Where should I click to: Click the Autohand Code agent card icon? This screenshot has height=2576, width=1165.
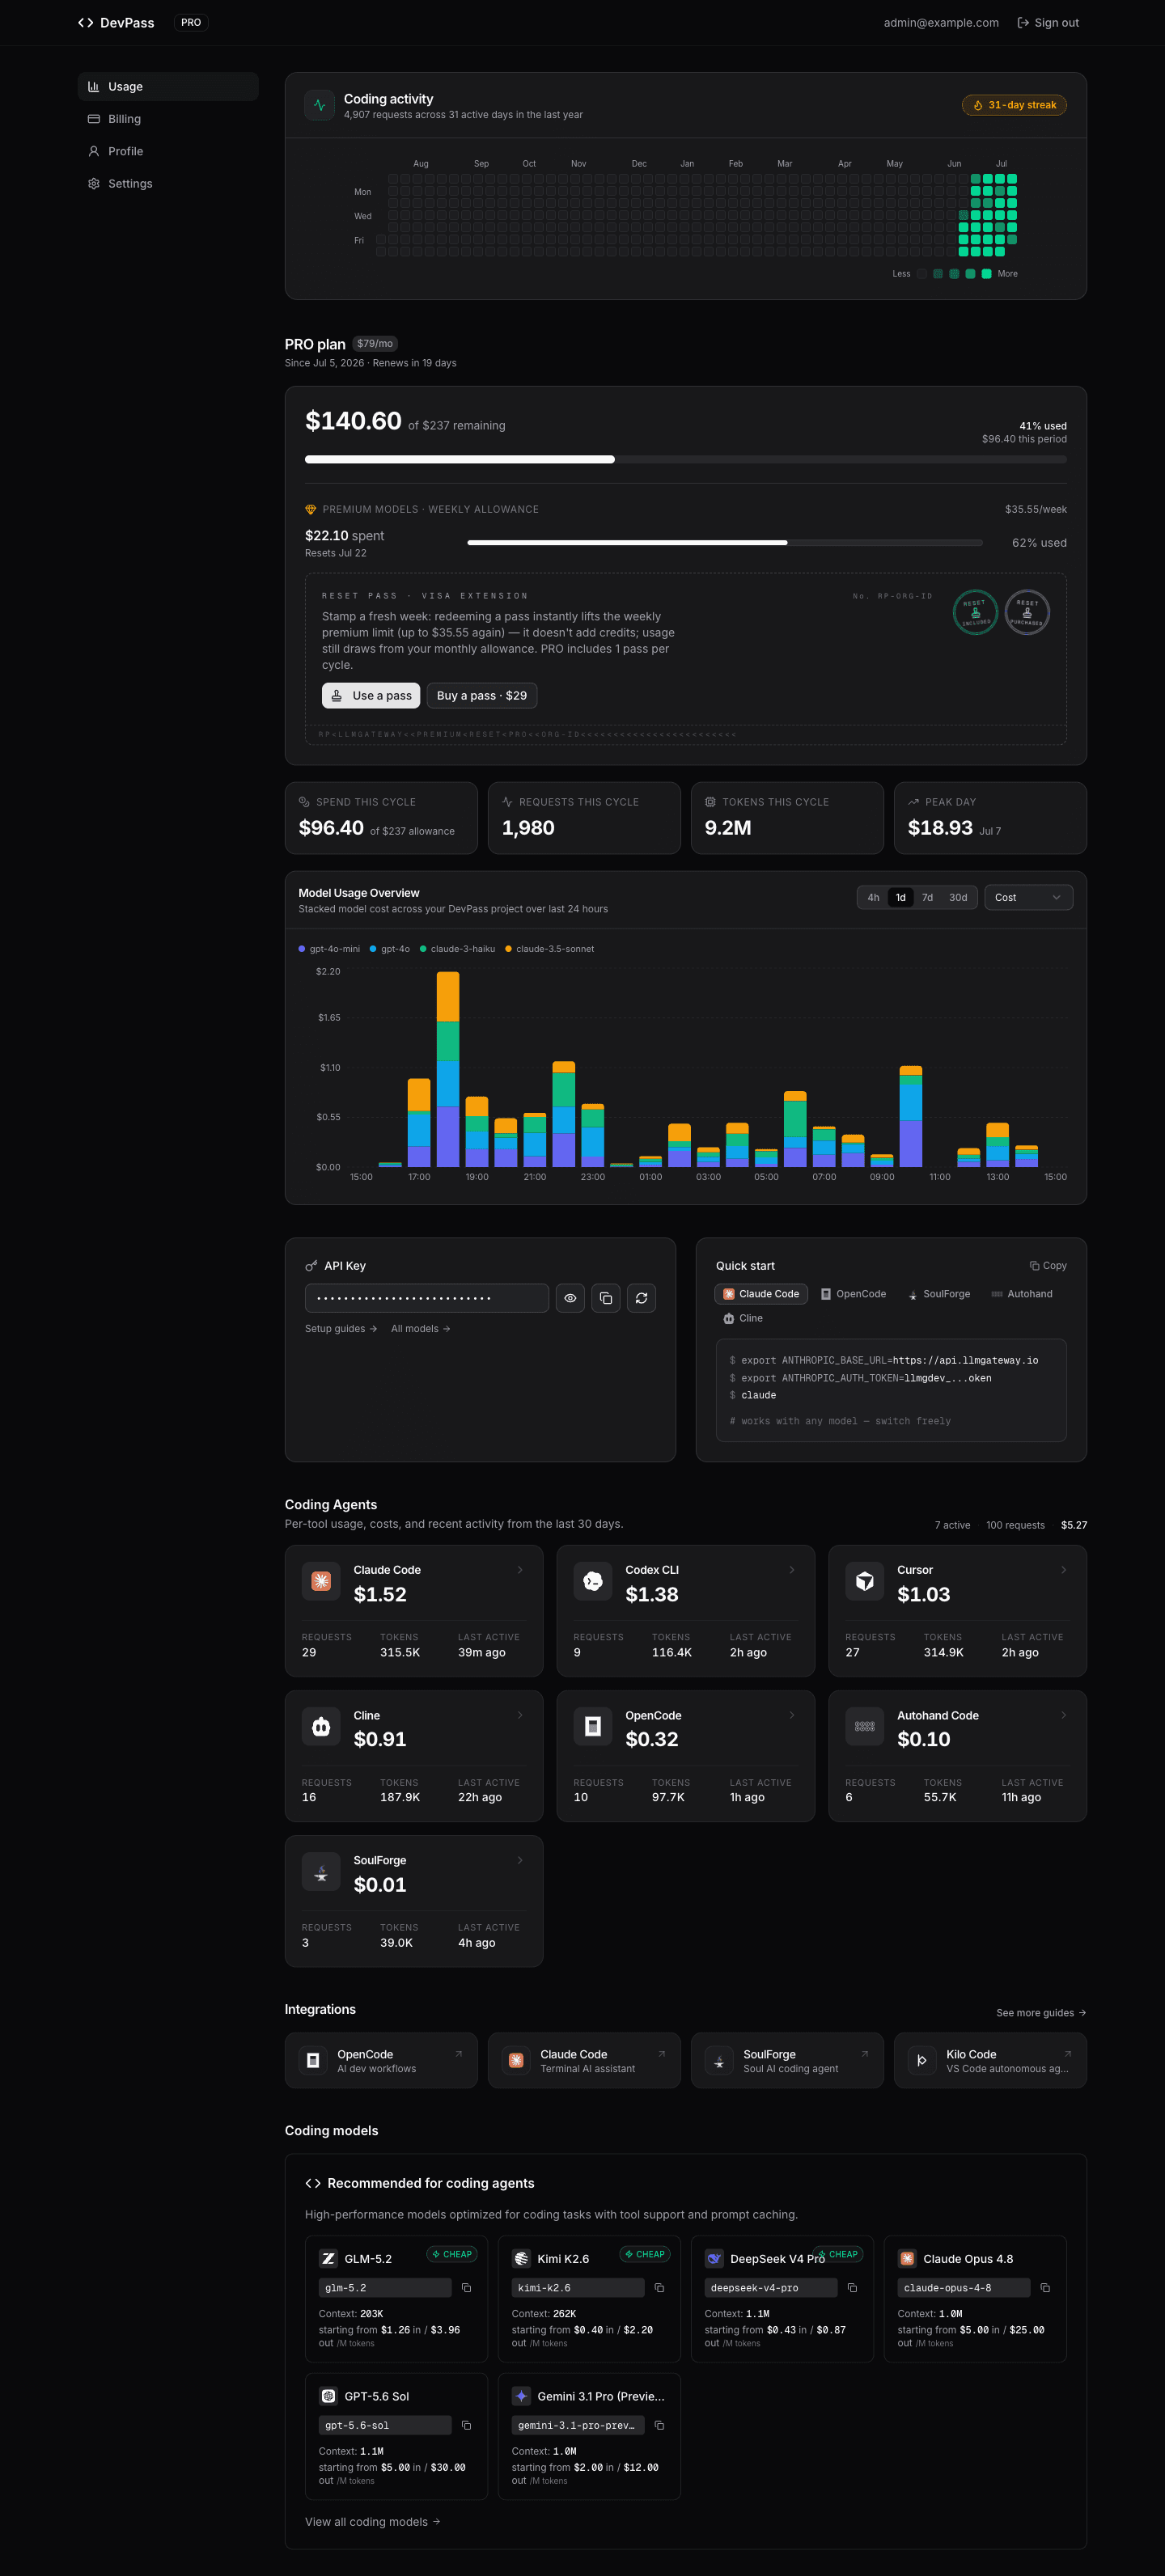tap(865, 1726)
